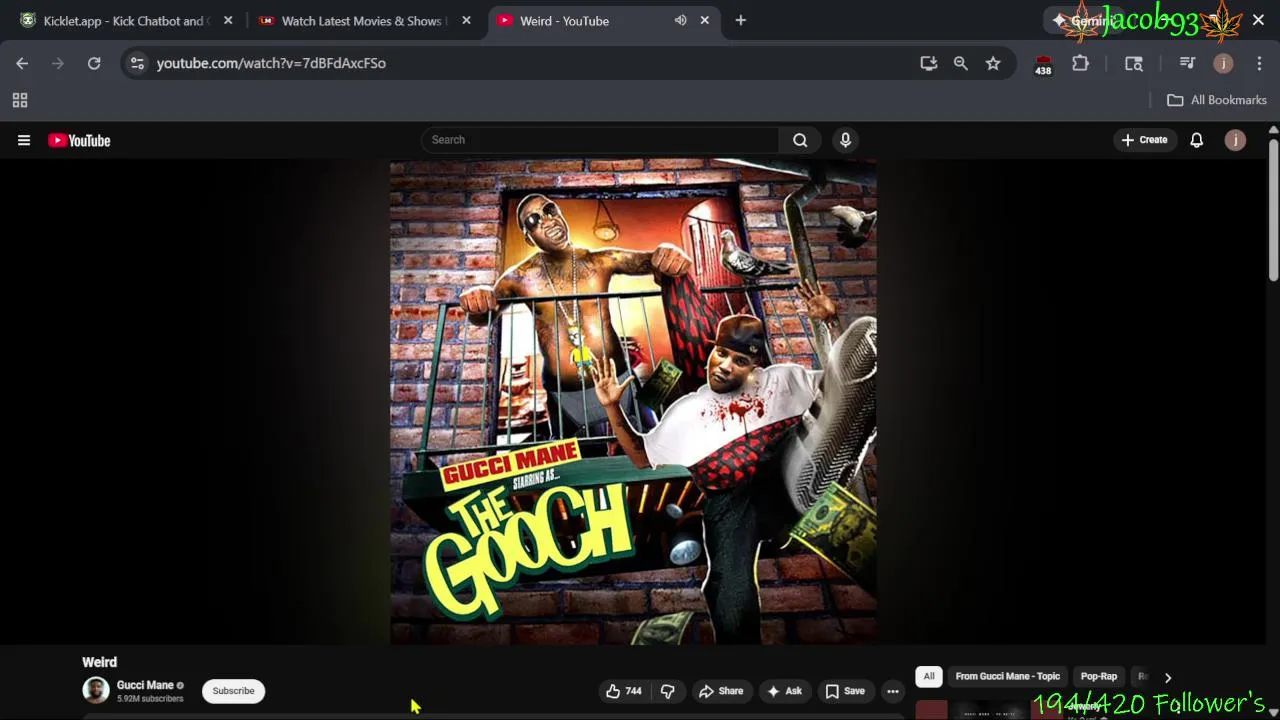
Task: Start voice search with the microphone icon
Action: tap(845, 140)
